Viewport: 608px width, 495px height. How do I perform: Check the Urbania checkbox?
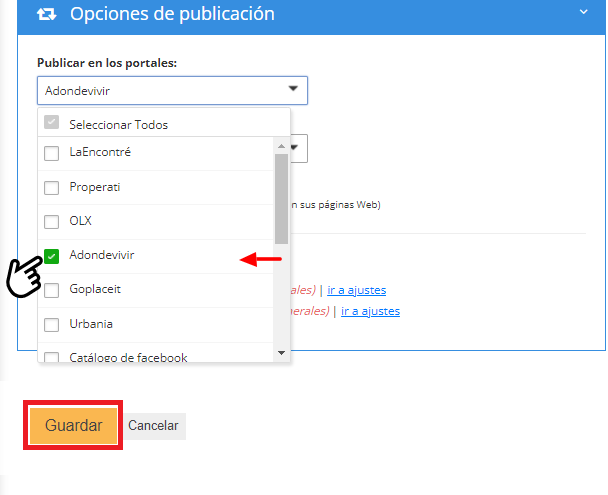pyautogui.click(x=52, y=324)
